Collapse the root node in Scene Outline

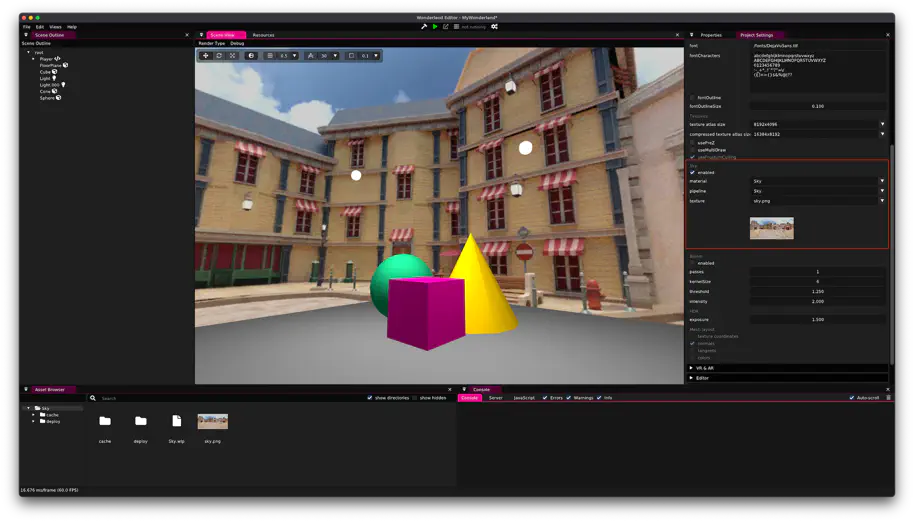point(29,52)
